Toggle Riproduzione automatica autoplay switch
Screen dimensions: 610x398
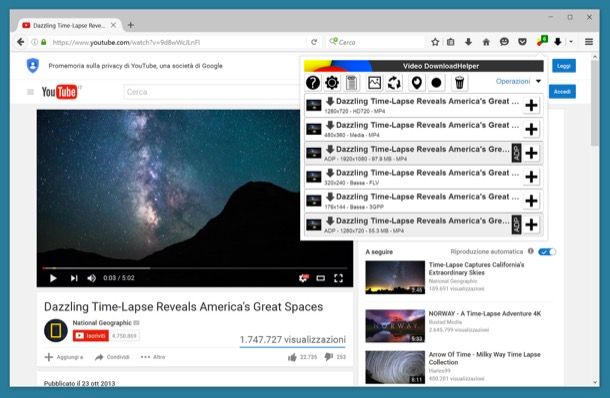pos(547,252)
